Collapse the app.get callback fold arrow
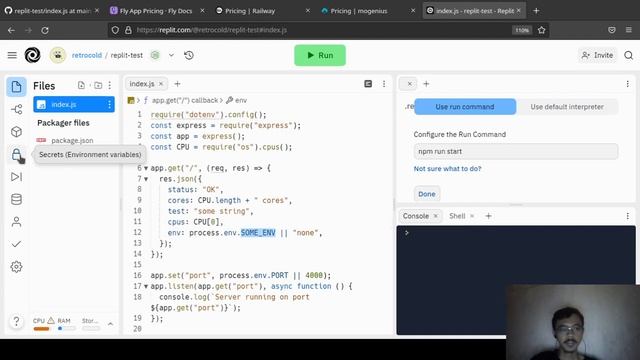This screenshot has height=360, width=640. click(x=146, y=168)
